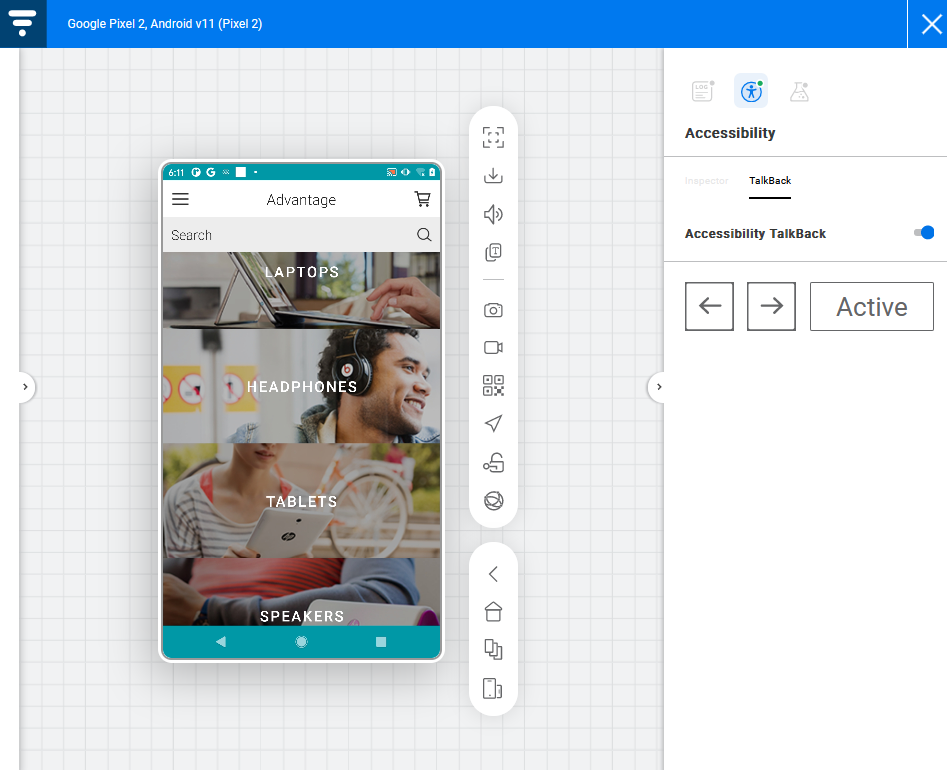The image size is (947, 770).
Task: Click the full-screen frame icon in device toolbar
Action: coord(493,138)
